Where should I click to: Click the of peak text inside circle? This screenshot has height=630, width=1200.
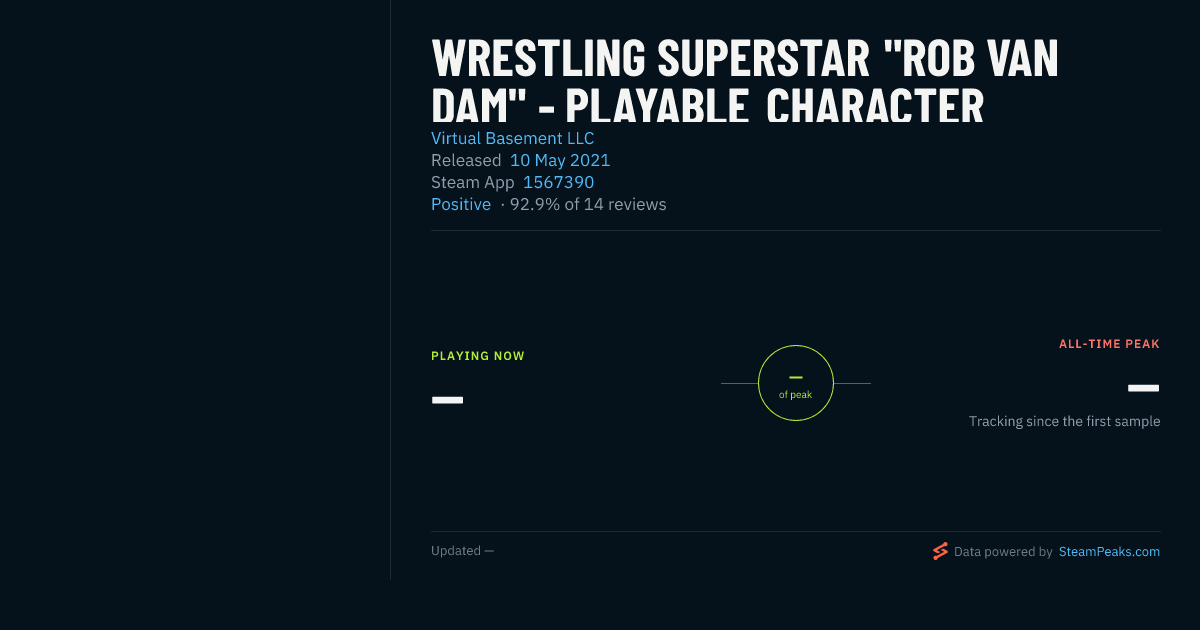tap(796, 395)
